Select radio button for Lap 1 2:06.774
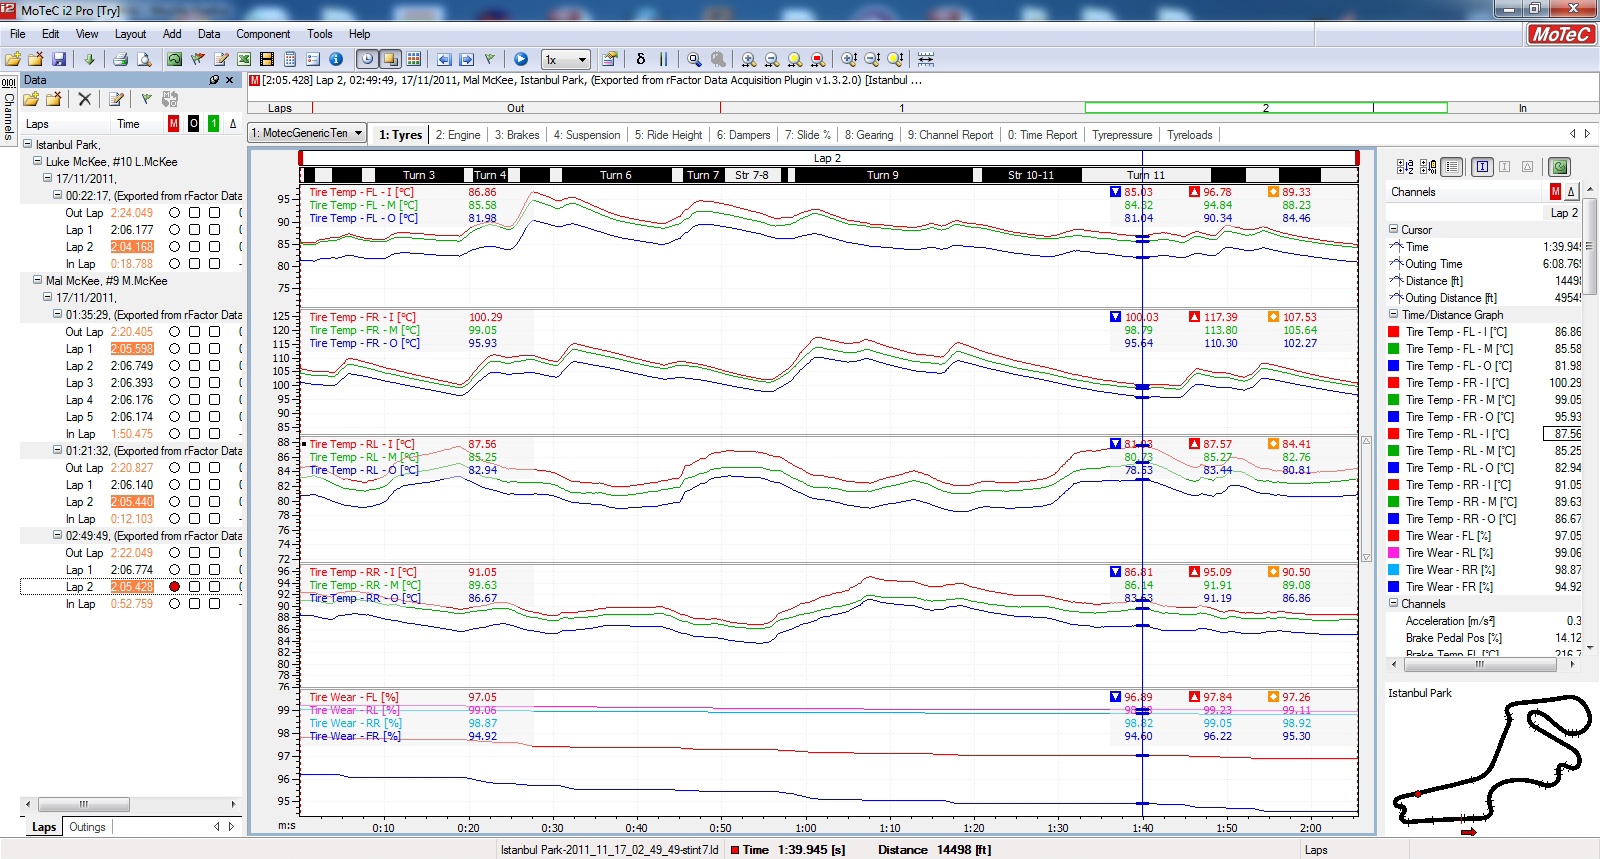 tap(175, 570)
